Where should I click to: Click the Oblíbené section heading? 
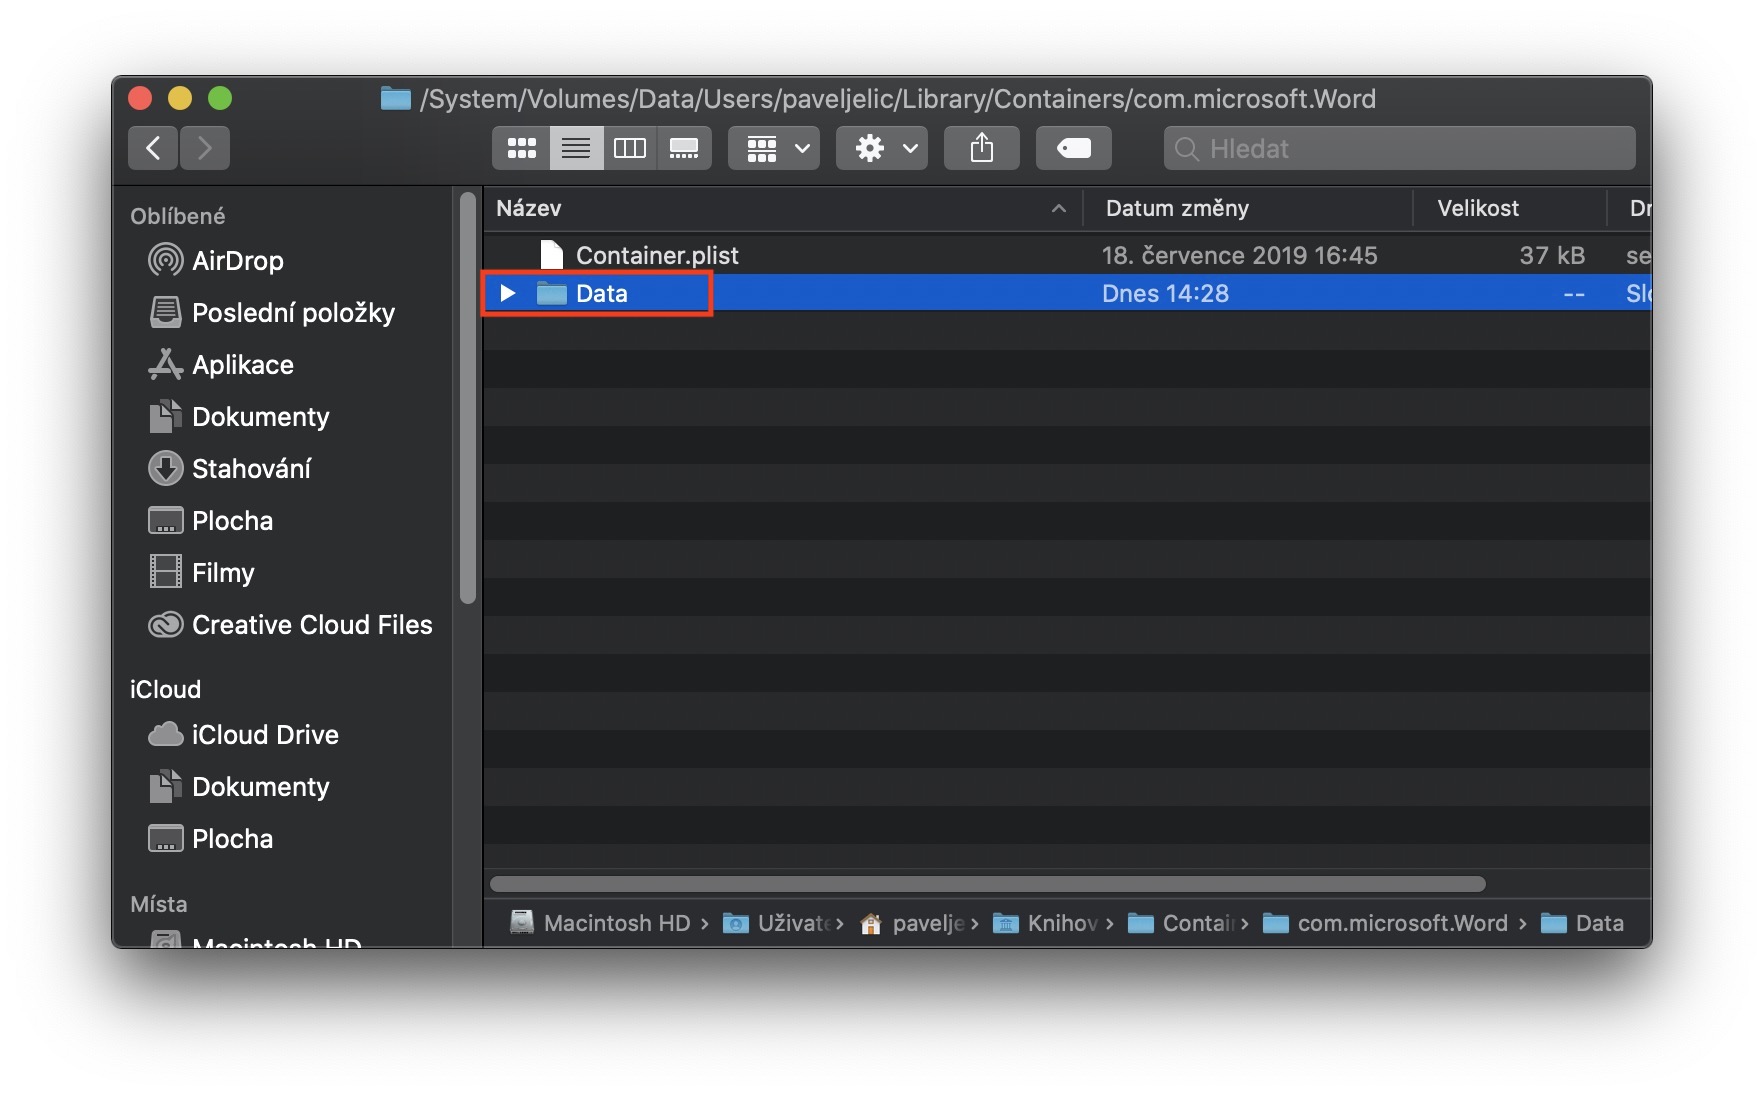[177, 216]
